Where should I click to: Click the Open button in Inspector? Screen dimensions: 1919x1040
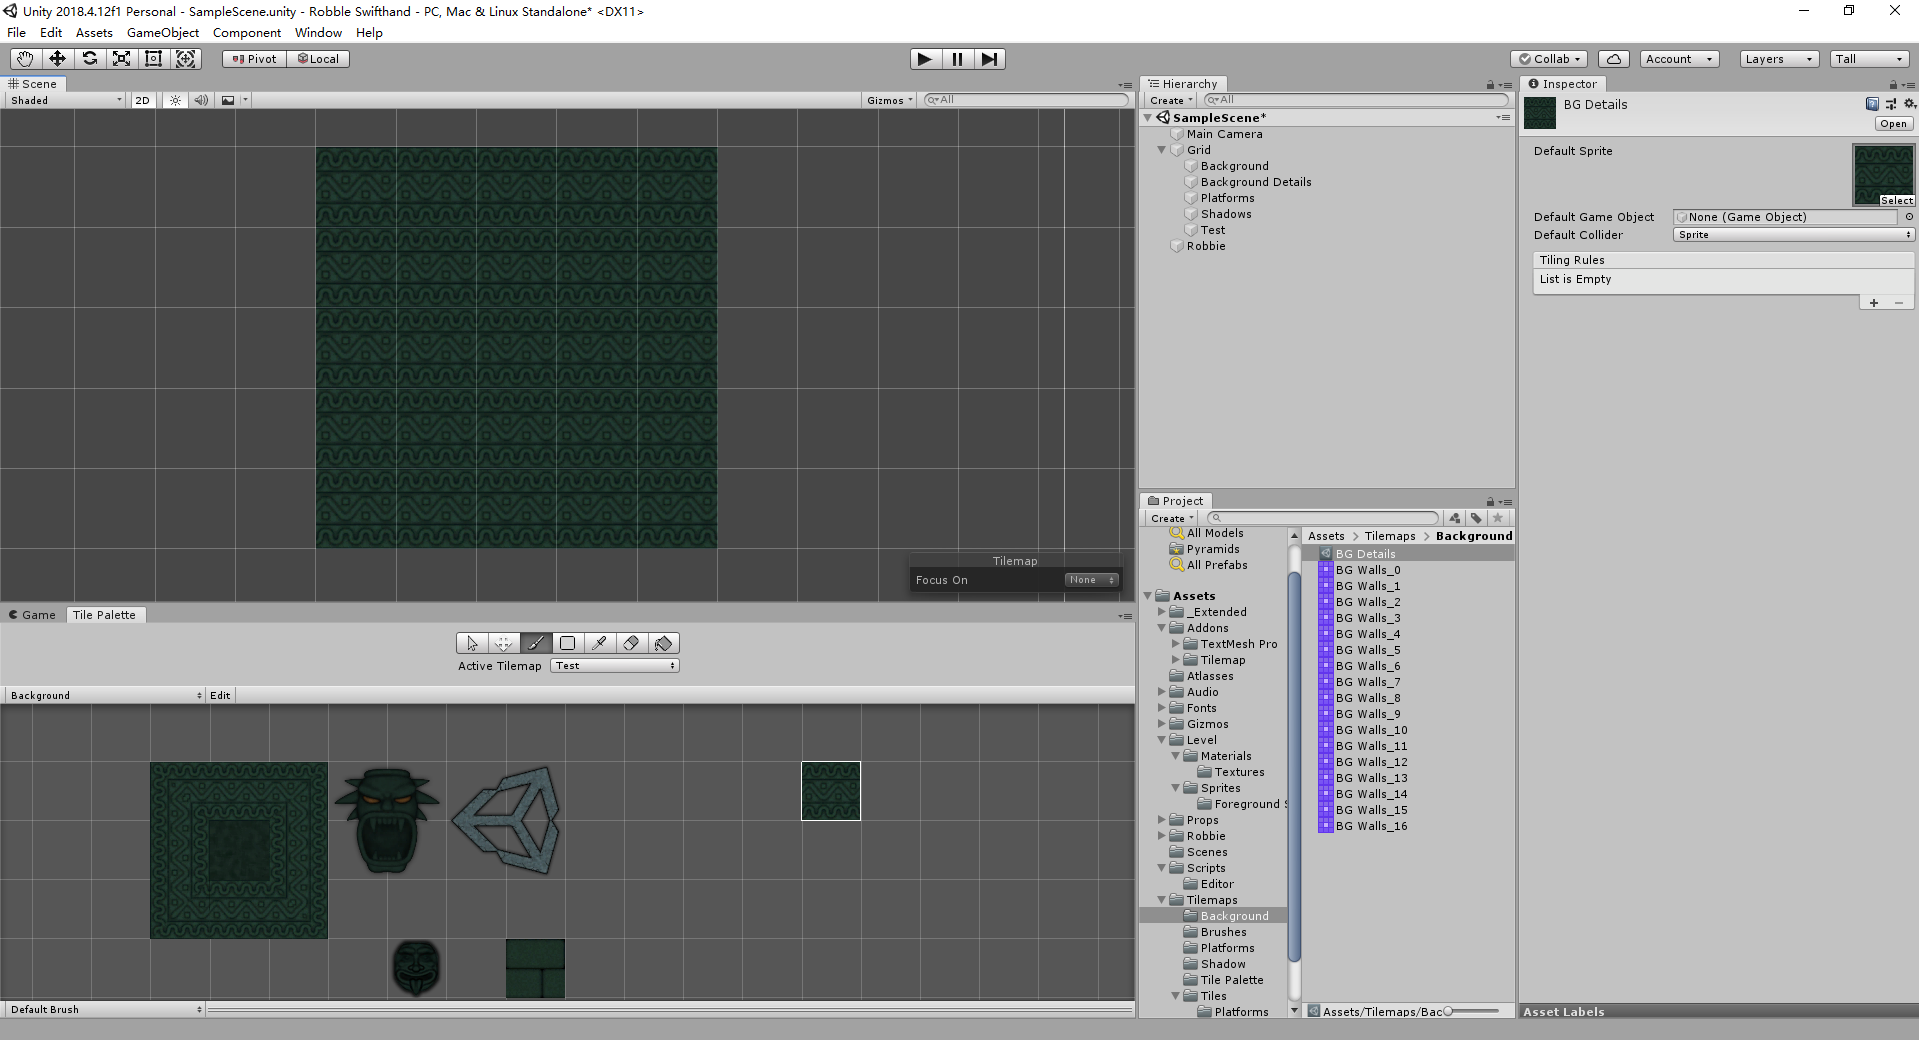tap(1893, 124)
